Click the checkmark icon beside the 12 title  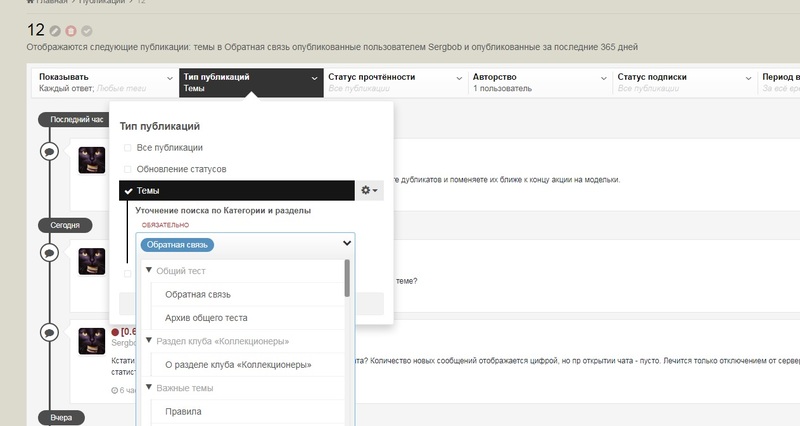point(87,31)
